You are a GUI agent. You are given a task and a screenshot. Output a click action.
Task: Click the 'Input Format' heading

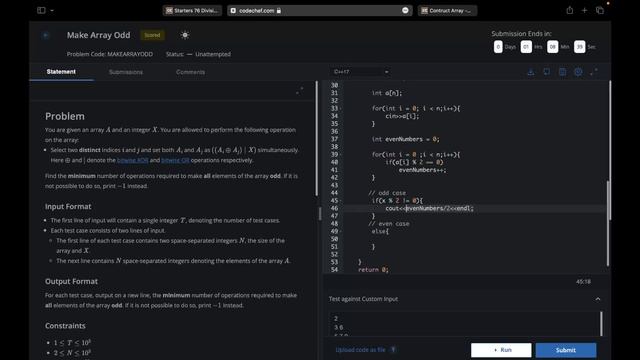(68, 207)
